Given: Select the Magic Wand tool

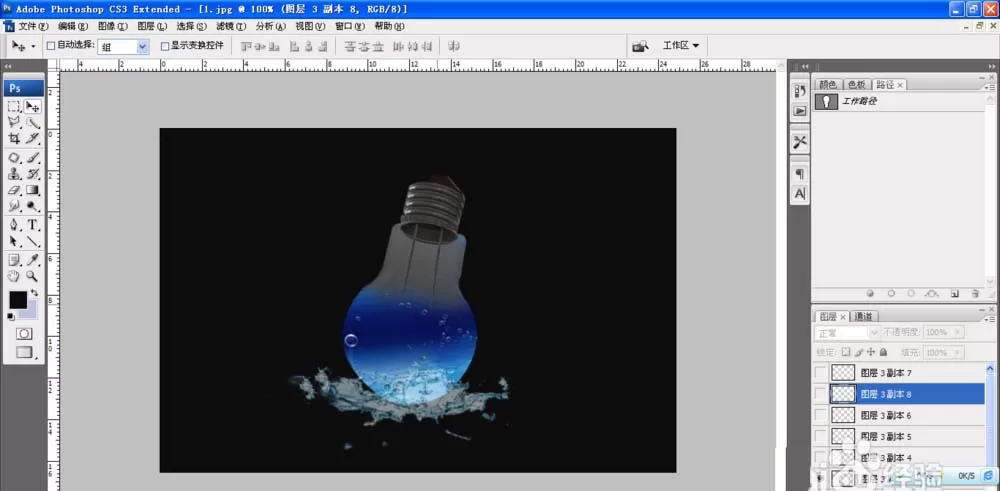Looking at the screenshot, I should tap(33, 122).
